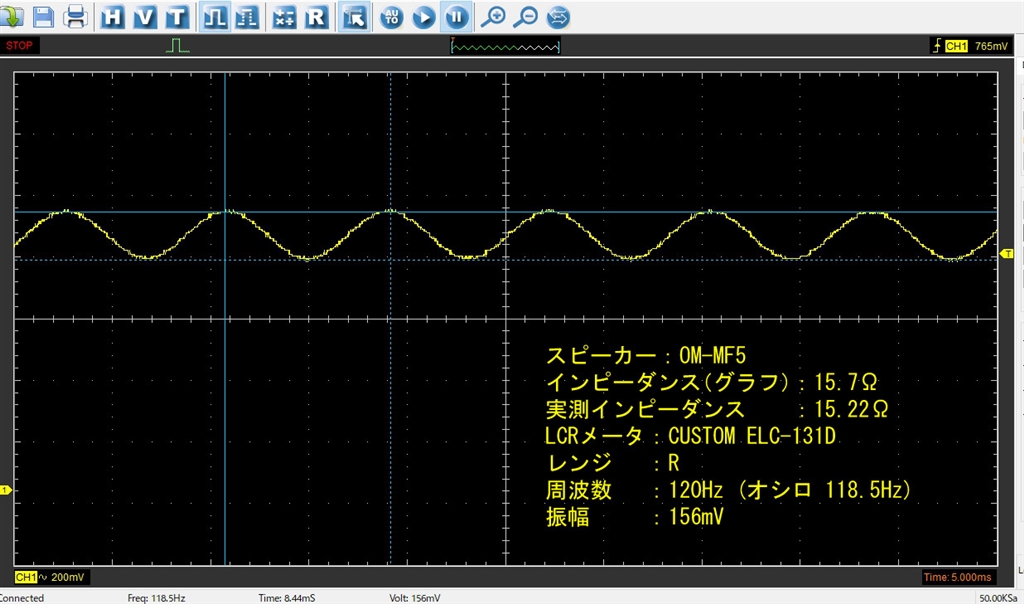Click the rising-edge trigger slope icon
This screenshot has height=604, width=1024.
pos(936,46)
